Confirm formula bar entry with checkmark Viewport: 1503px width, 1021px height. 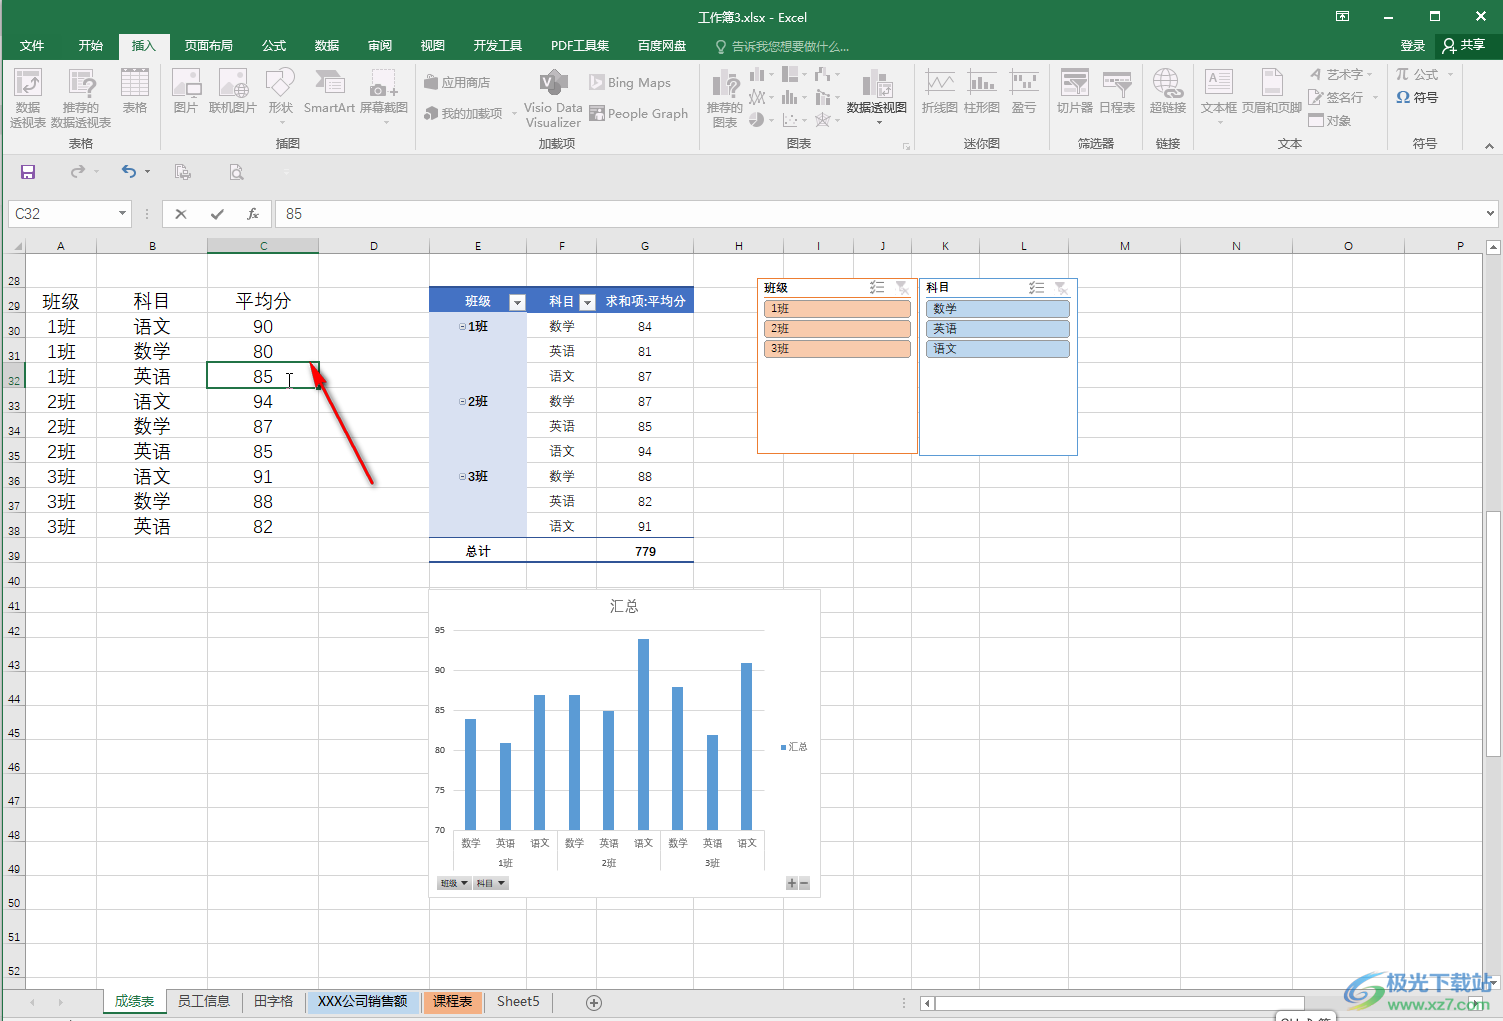click(217, 214)
